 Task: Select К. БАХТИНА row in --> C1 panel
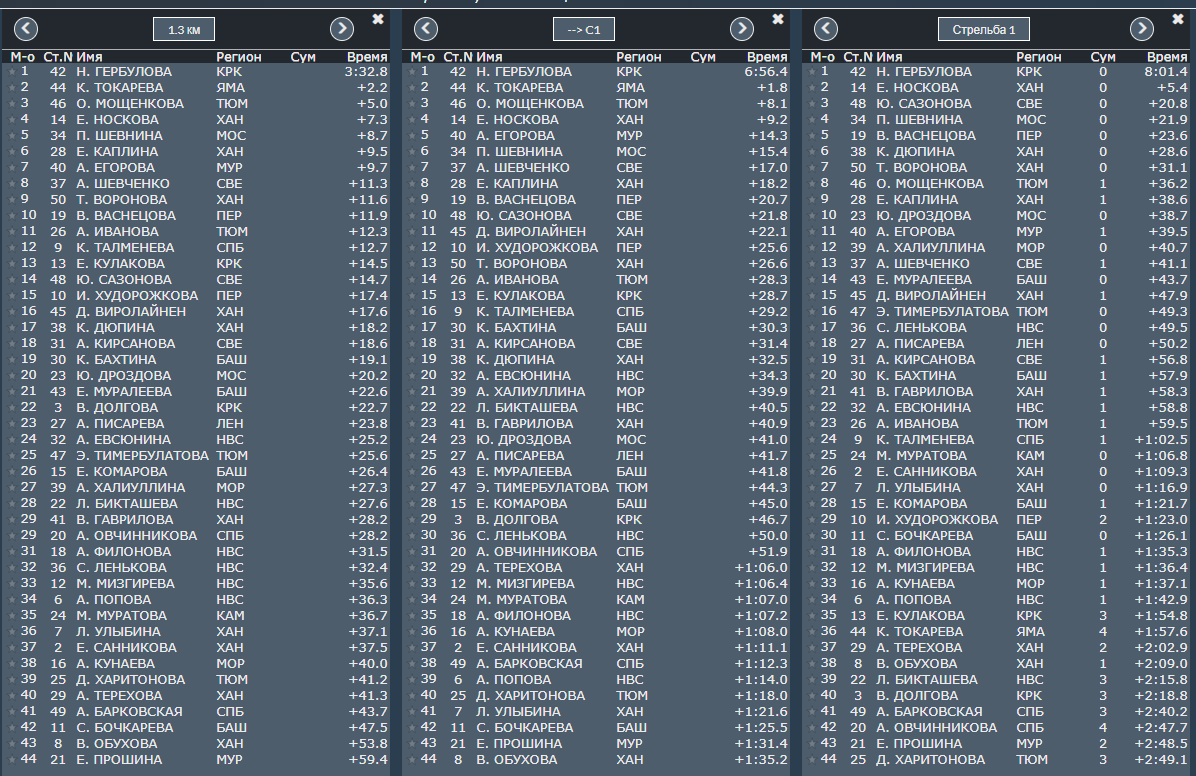click(x=598, y=328)
